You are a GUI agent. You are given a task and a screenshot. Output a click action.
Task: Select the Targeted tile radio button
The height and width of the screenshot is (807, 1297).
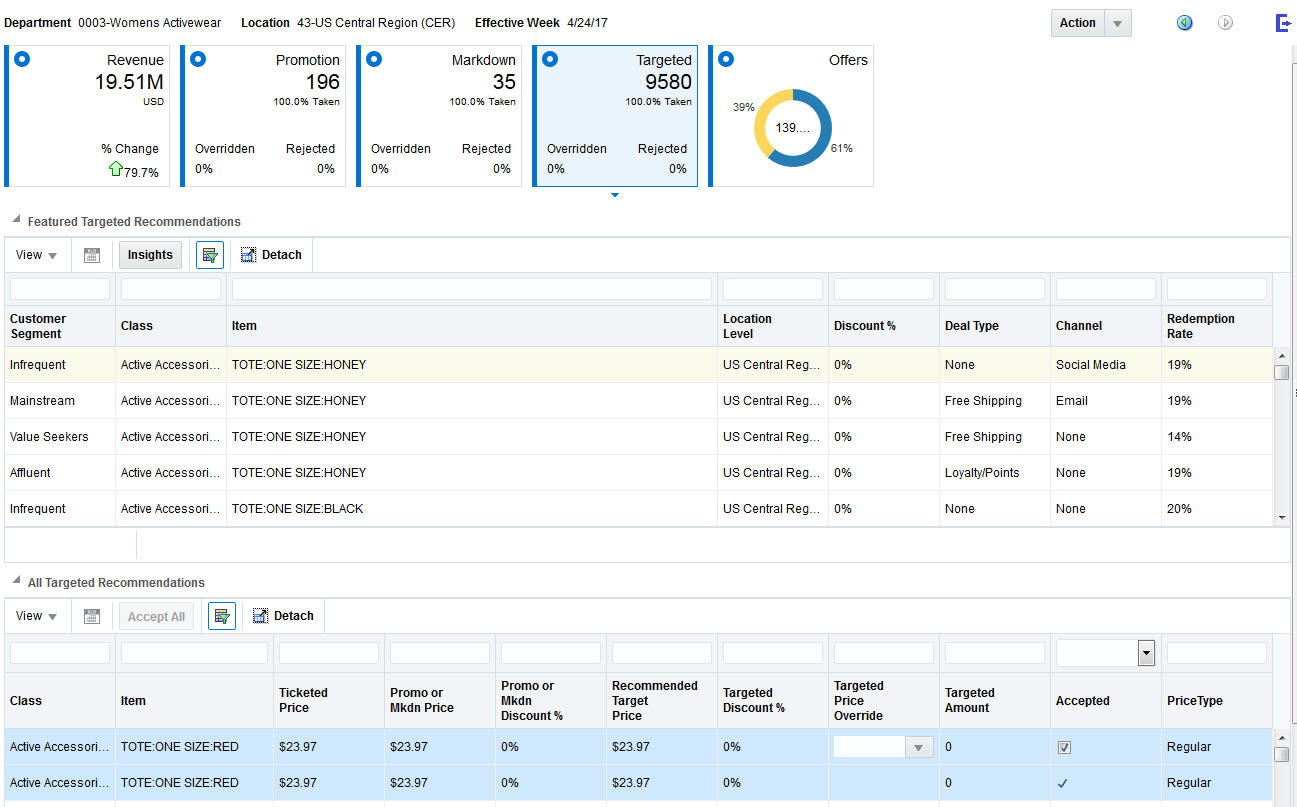[x=549, y=59]
